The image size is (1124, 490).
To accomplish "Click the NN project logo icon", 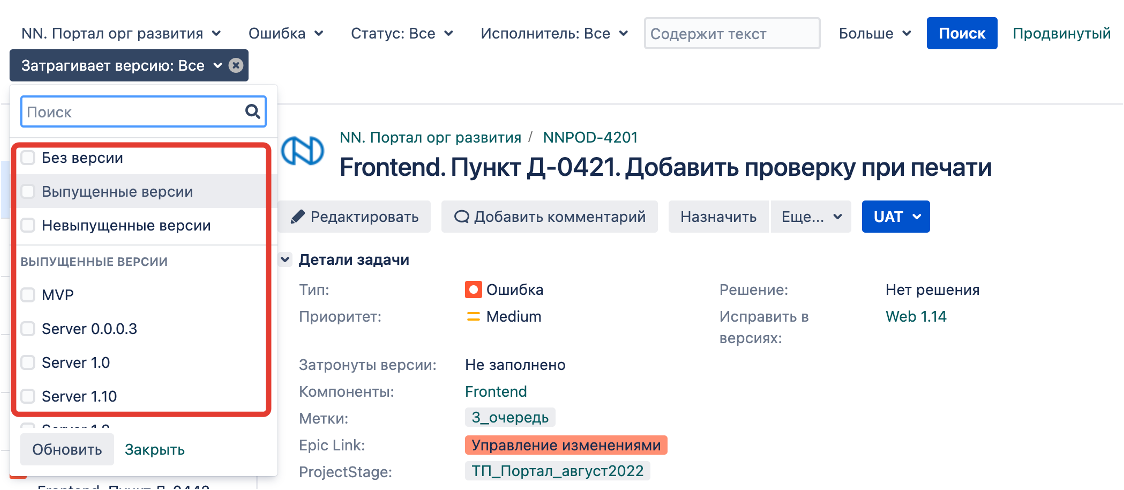I will click(x=302, y=151).
